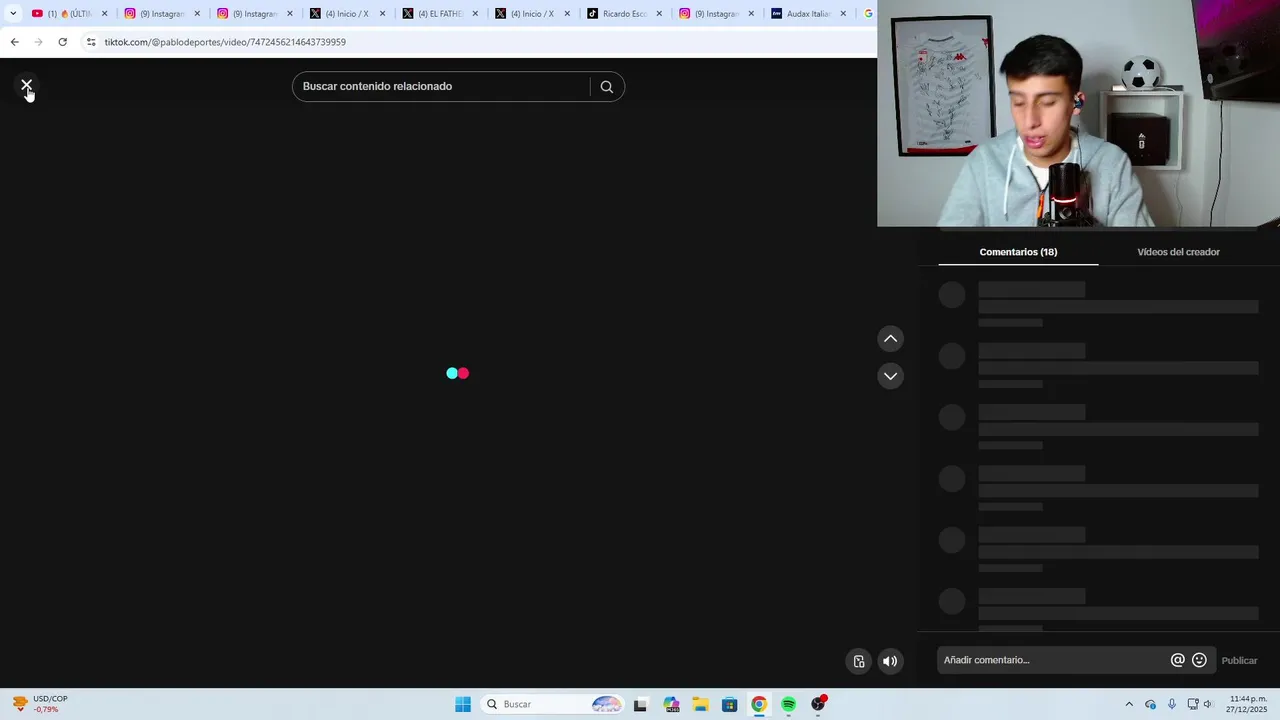Close the '(4) EL FATHER' tab
The image size is (1280, 720).
[x=475, y=14]
